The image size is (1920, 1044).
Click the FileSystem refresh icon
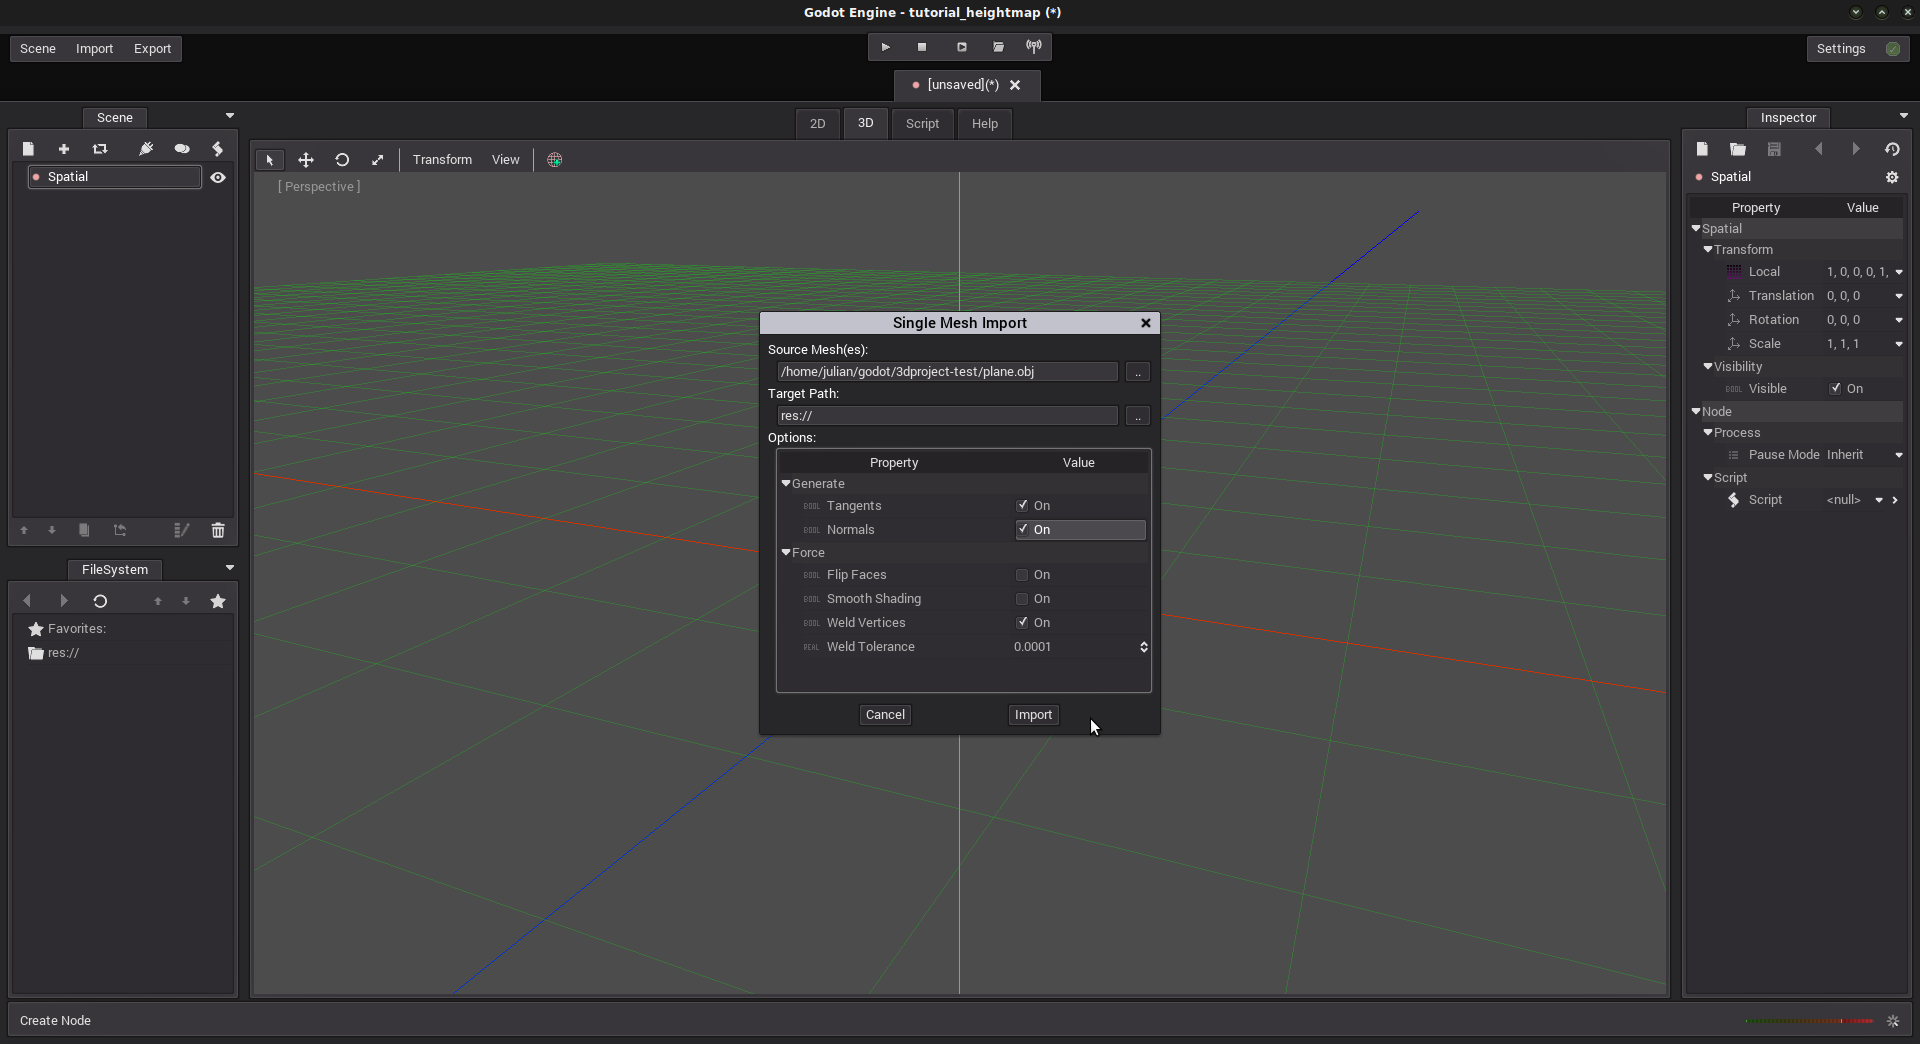click(100, 601)
